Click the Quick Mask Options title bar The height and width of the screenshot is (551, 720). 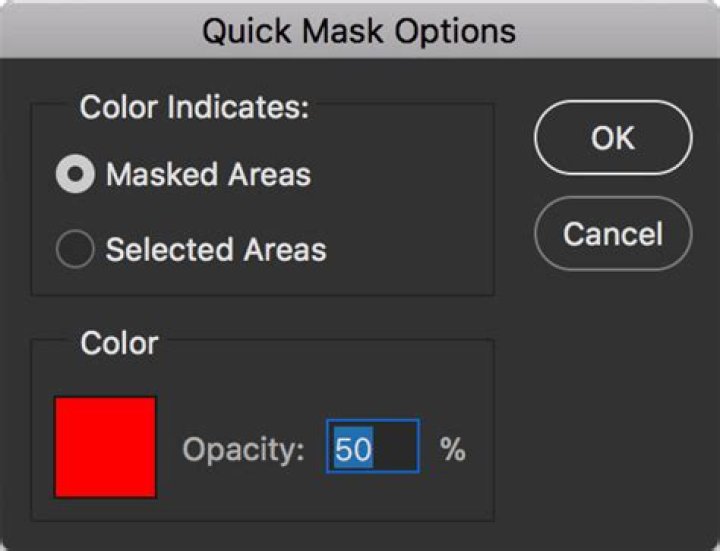360,30
